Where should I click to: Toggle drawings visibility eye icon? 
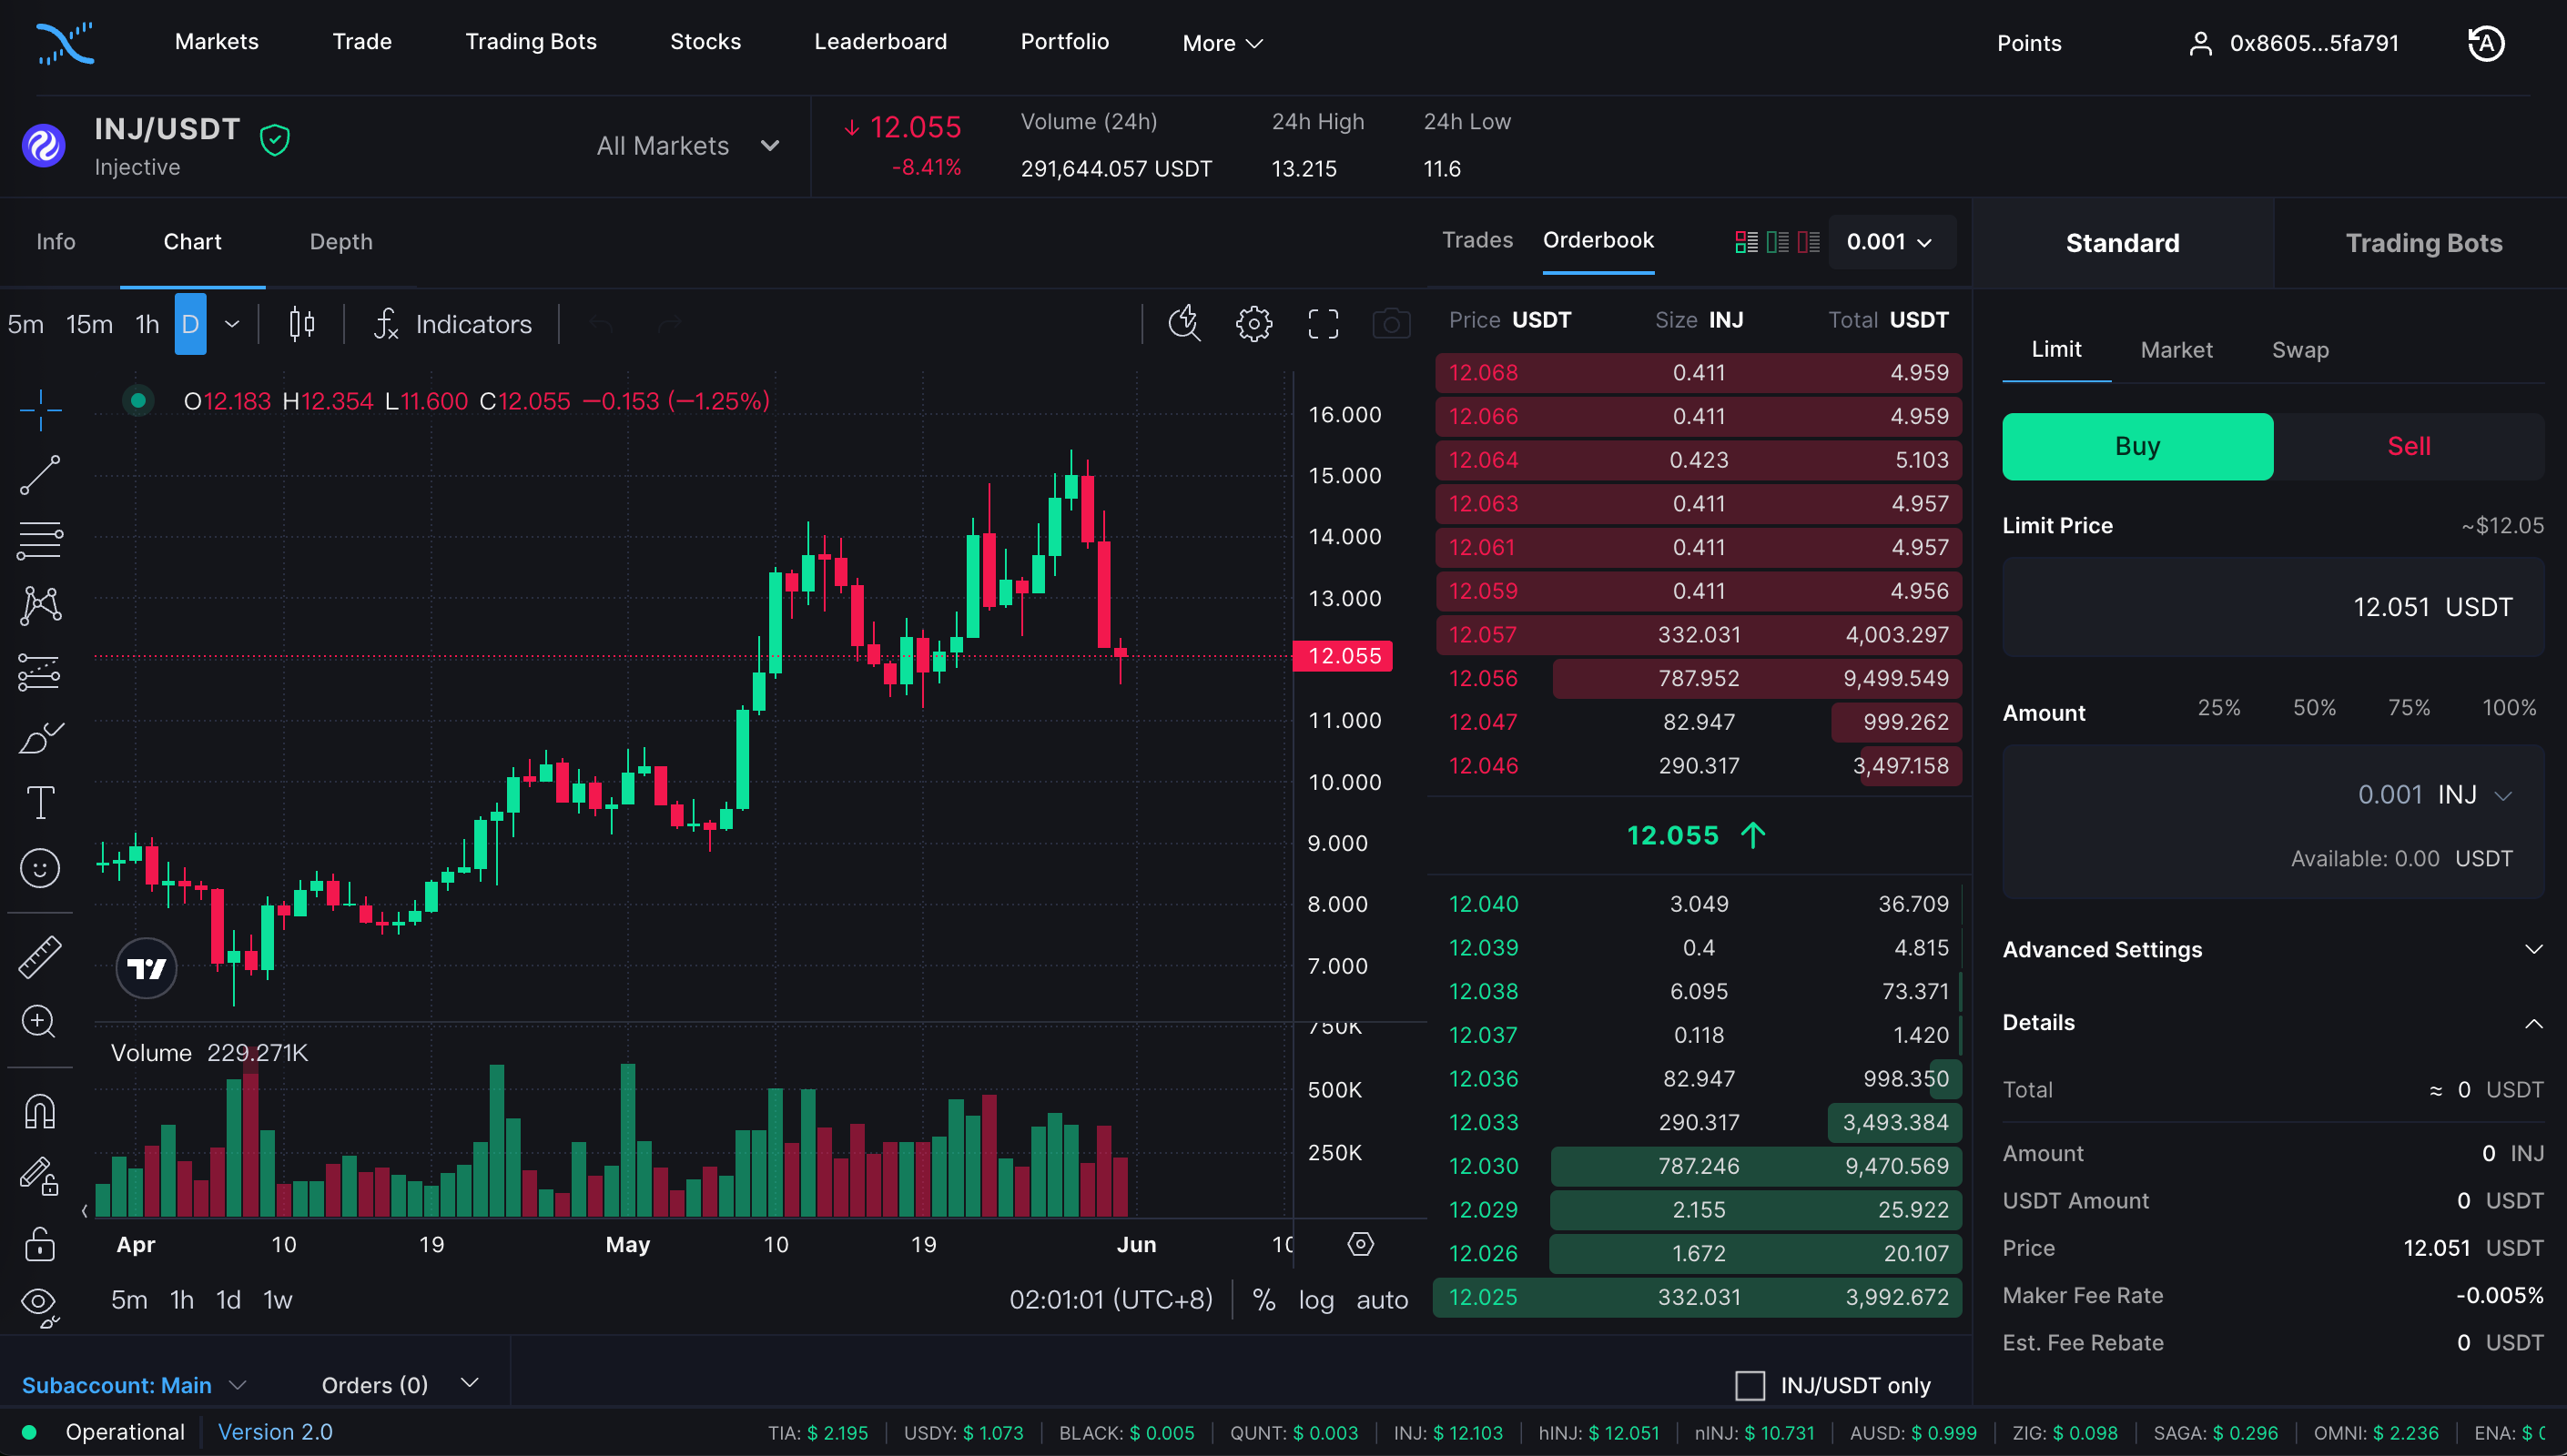tap(40, 1302)
